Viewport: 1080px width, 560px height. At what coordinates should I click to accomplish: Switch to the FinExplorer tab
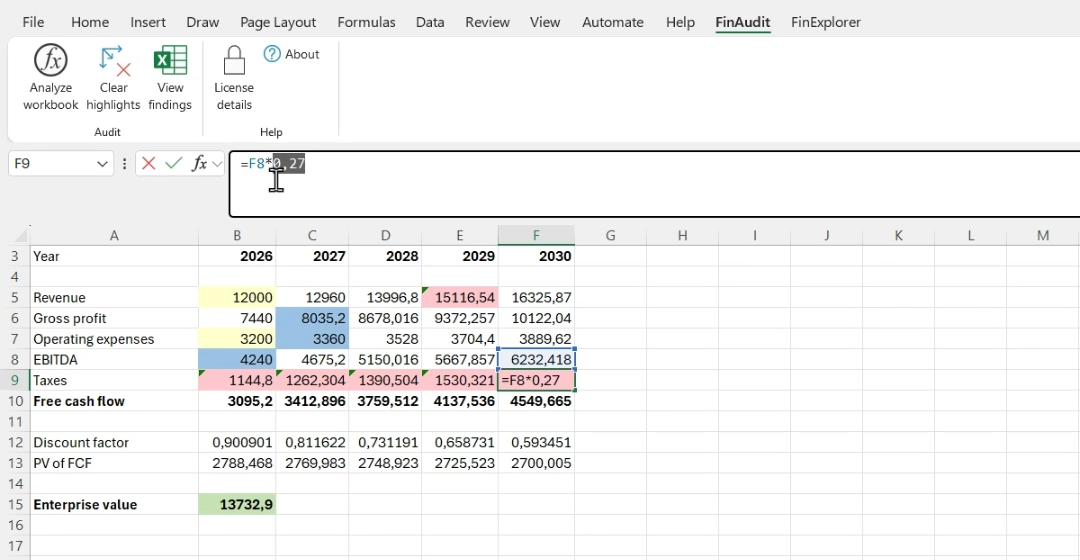pyautogui.click(x=826, y=22)
